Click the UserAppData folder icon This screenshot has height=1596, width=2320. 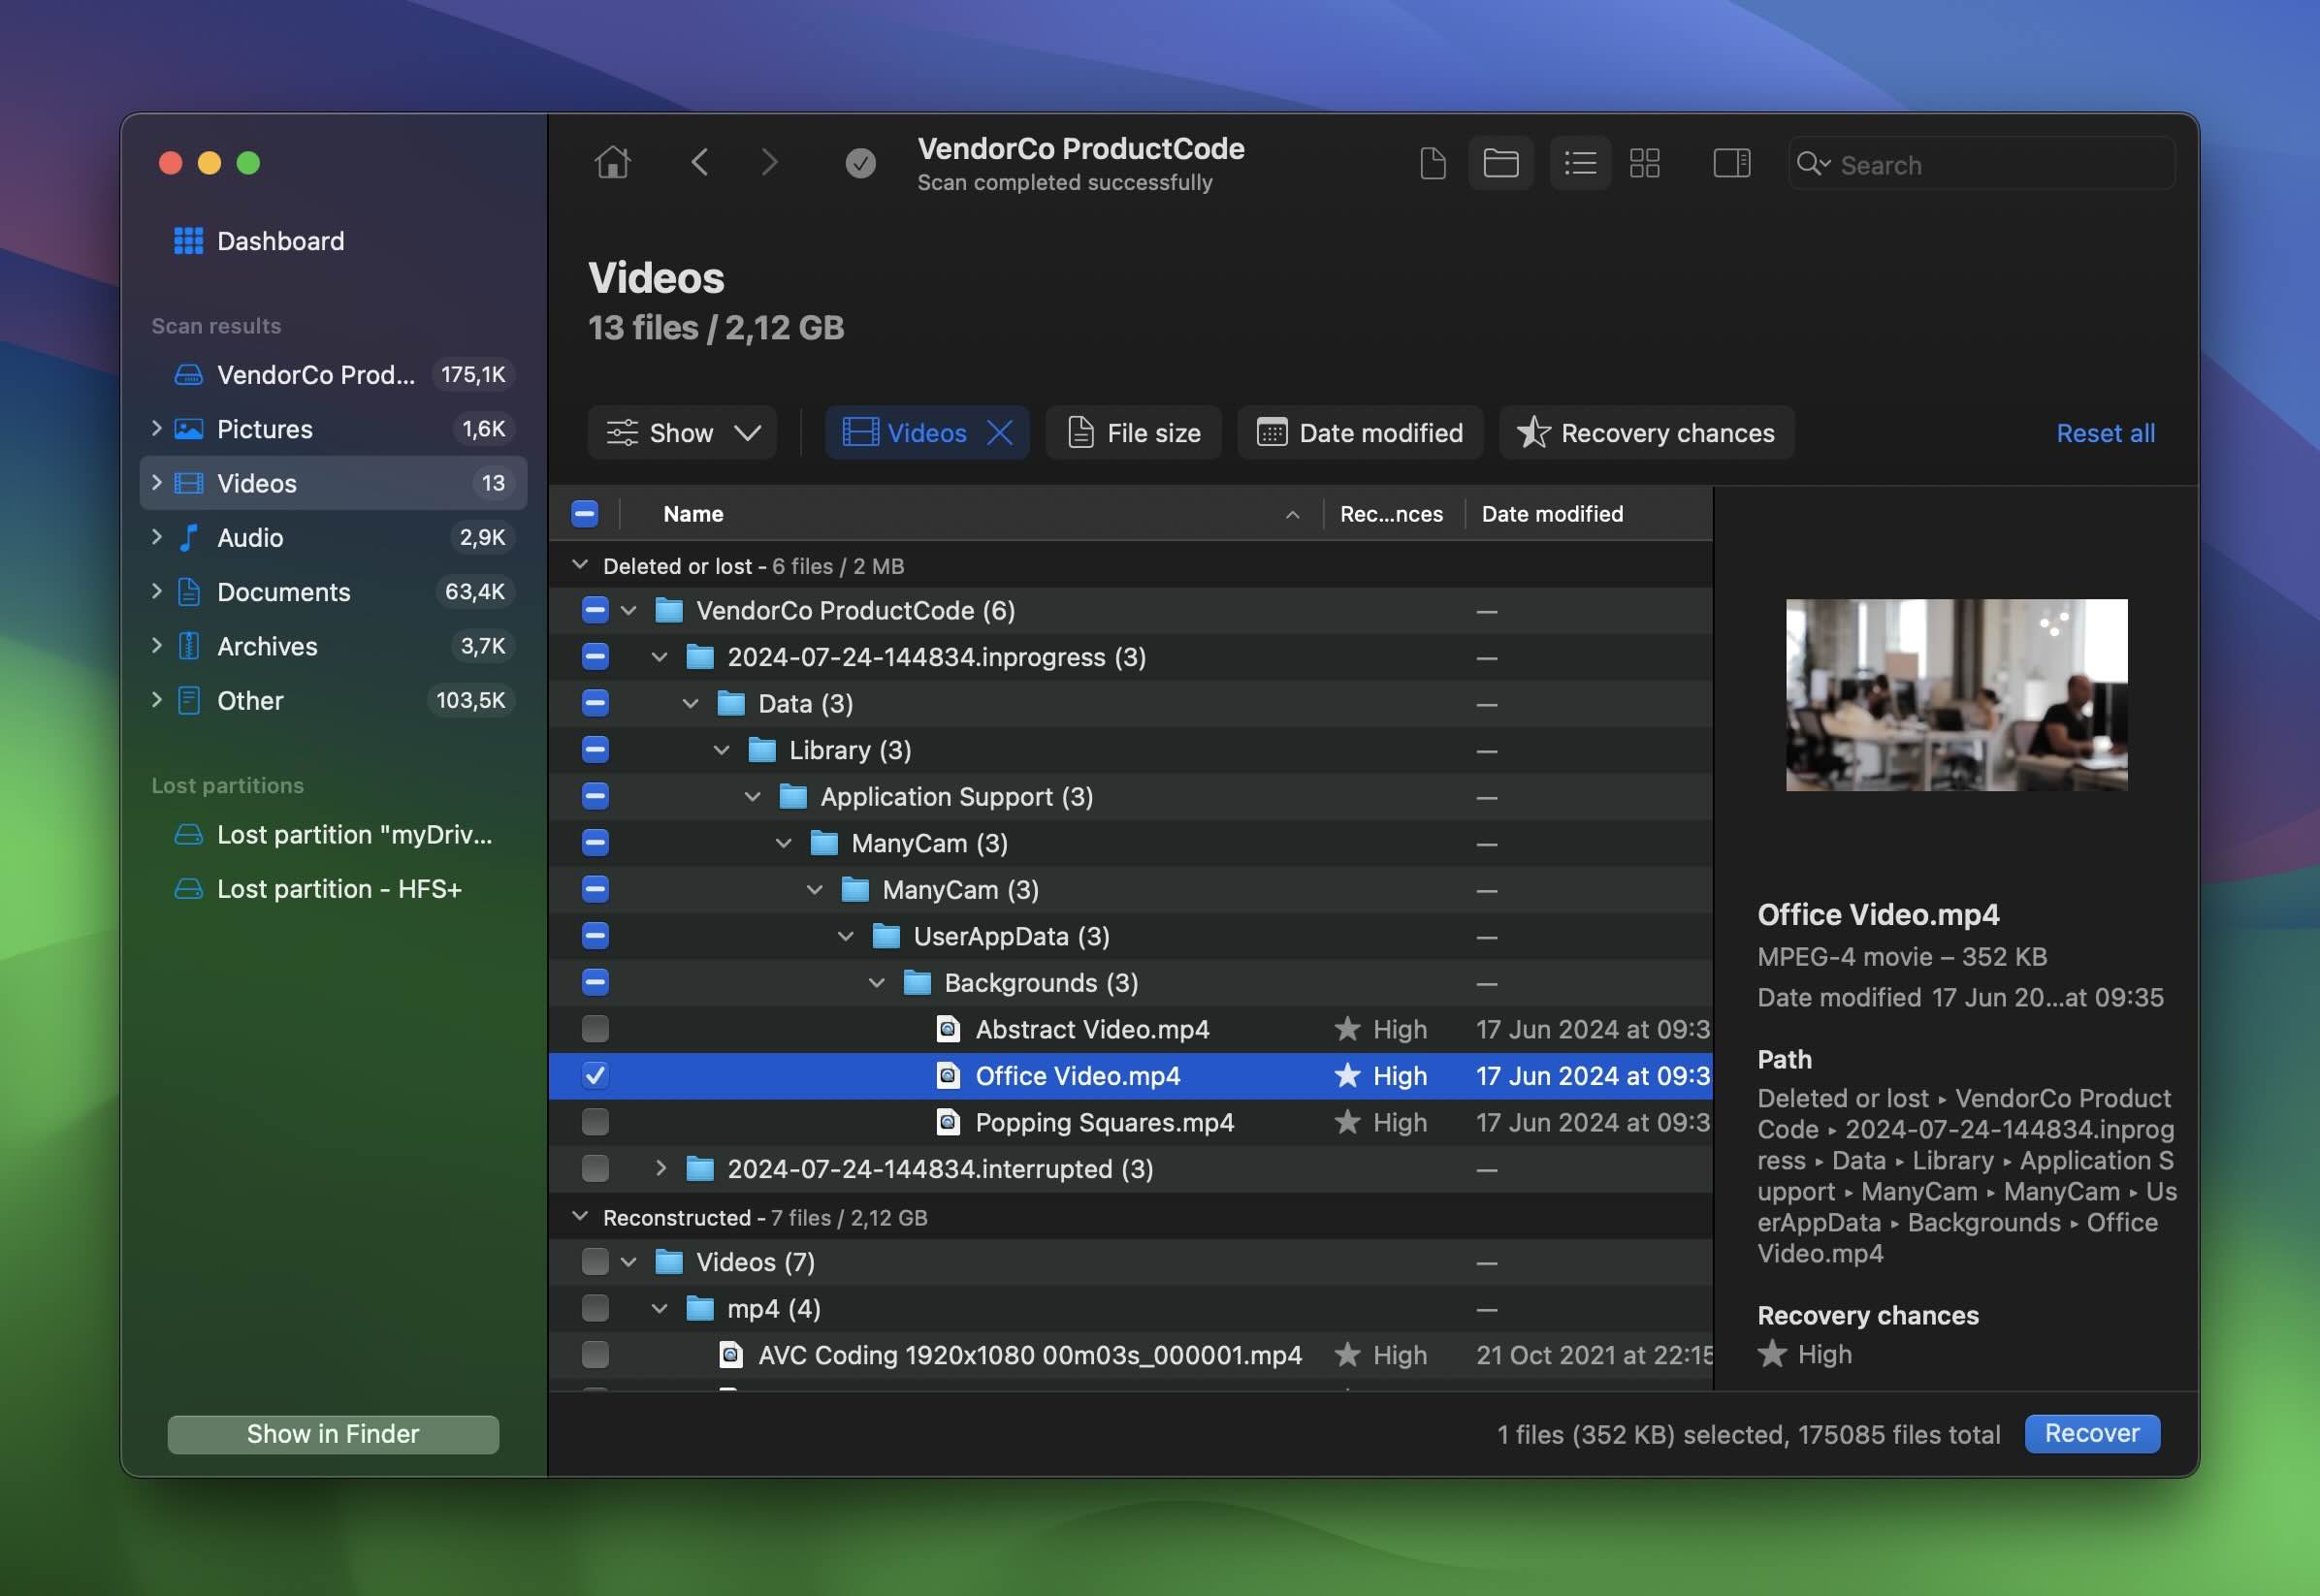[886, 936]
